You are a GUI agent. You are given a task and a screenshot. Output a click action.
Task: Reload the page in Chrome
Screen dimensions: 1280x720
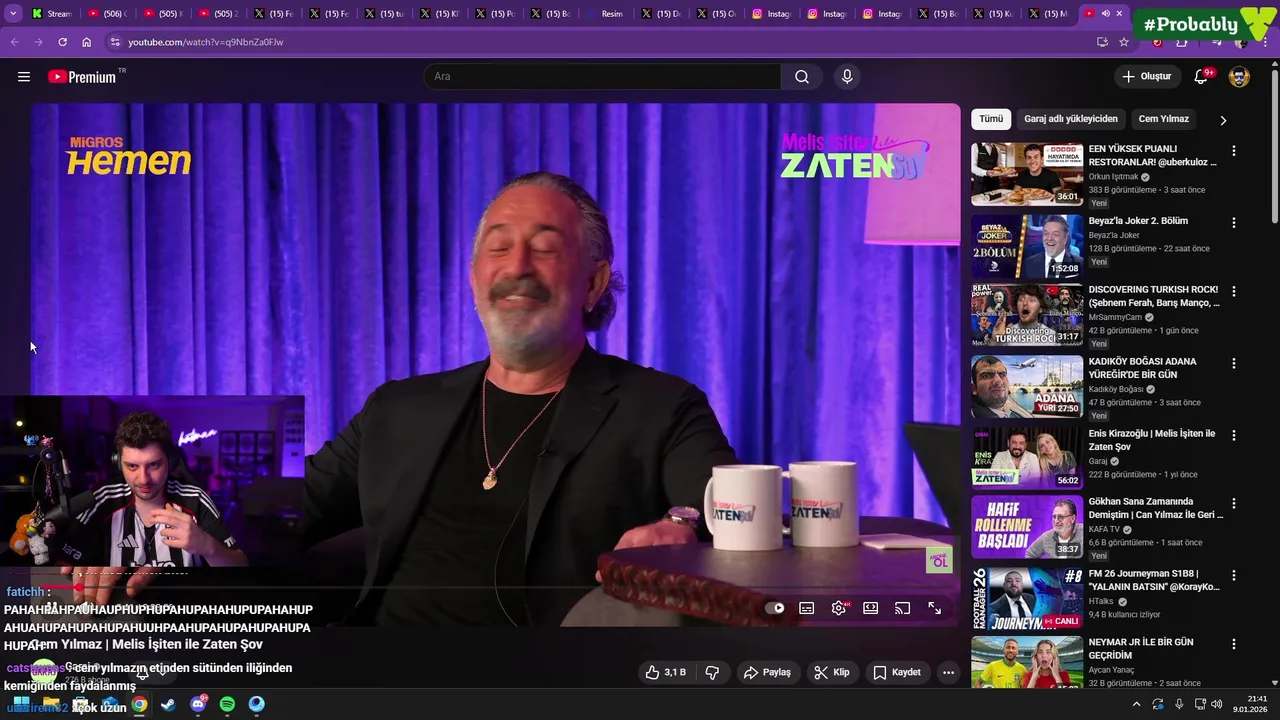click(x=62, y=42)
